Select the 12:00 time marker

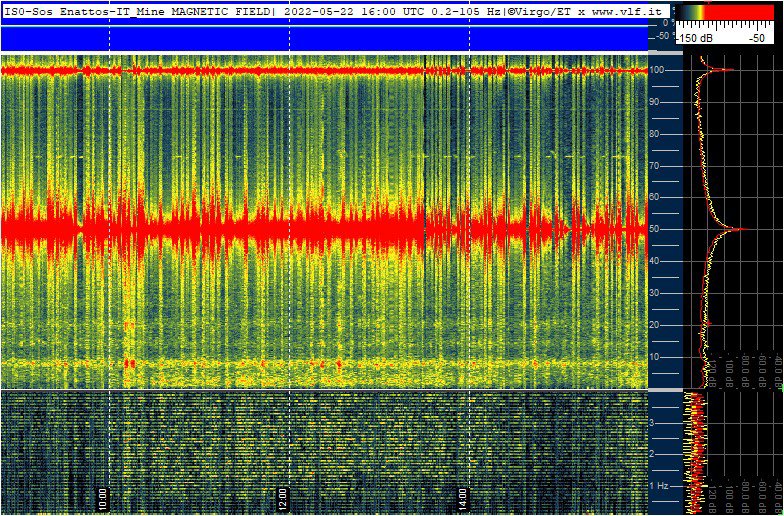coord(282,497)
